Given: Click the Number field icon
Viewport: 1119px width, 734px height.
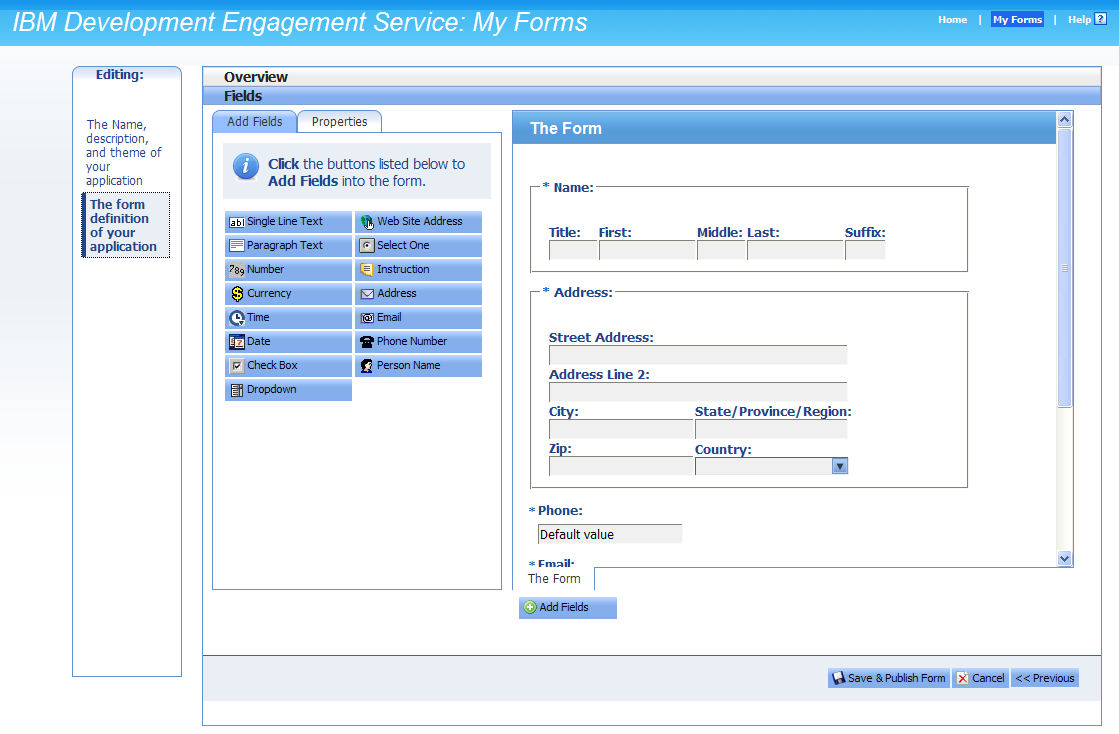Looking at the screenshot, I should pos(236,270).
